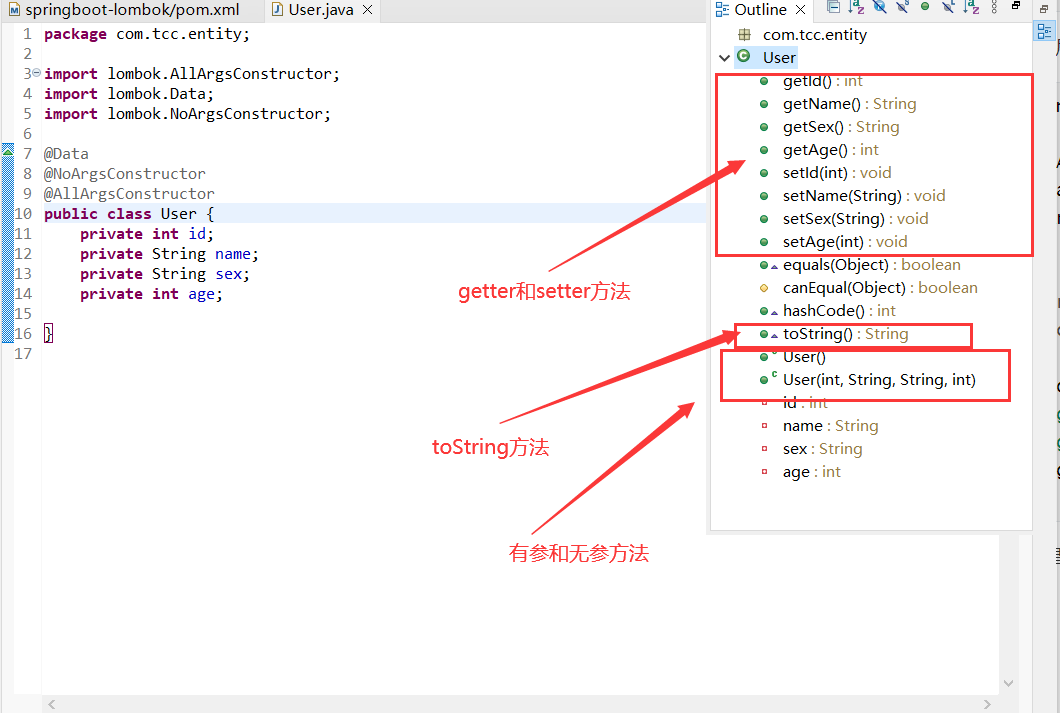1060x713 pixels.
Task: Toggle Hide Local Types in Outline toolbar
Action: point(948,7)
